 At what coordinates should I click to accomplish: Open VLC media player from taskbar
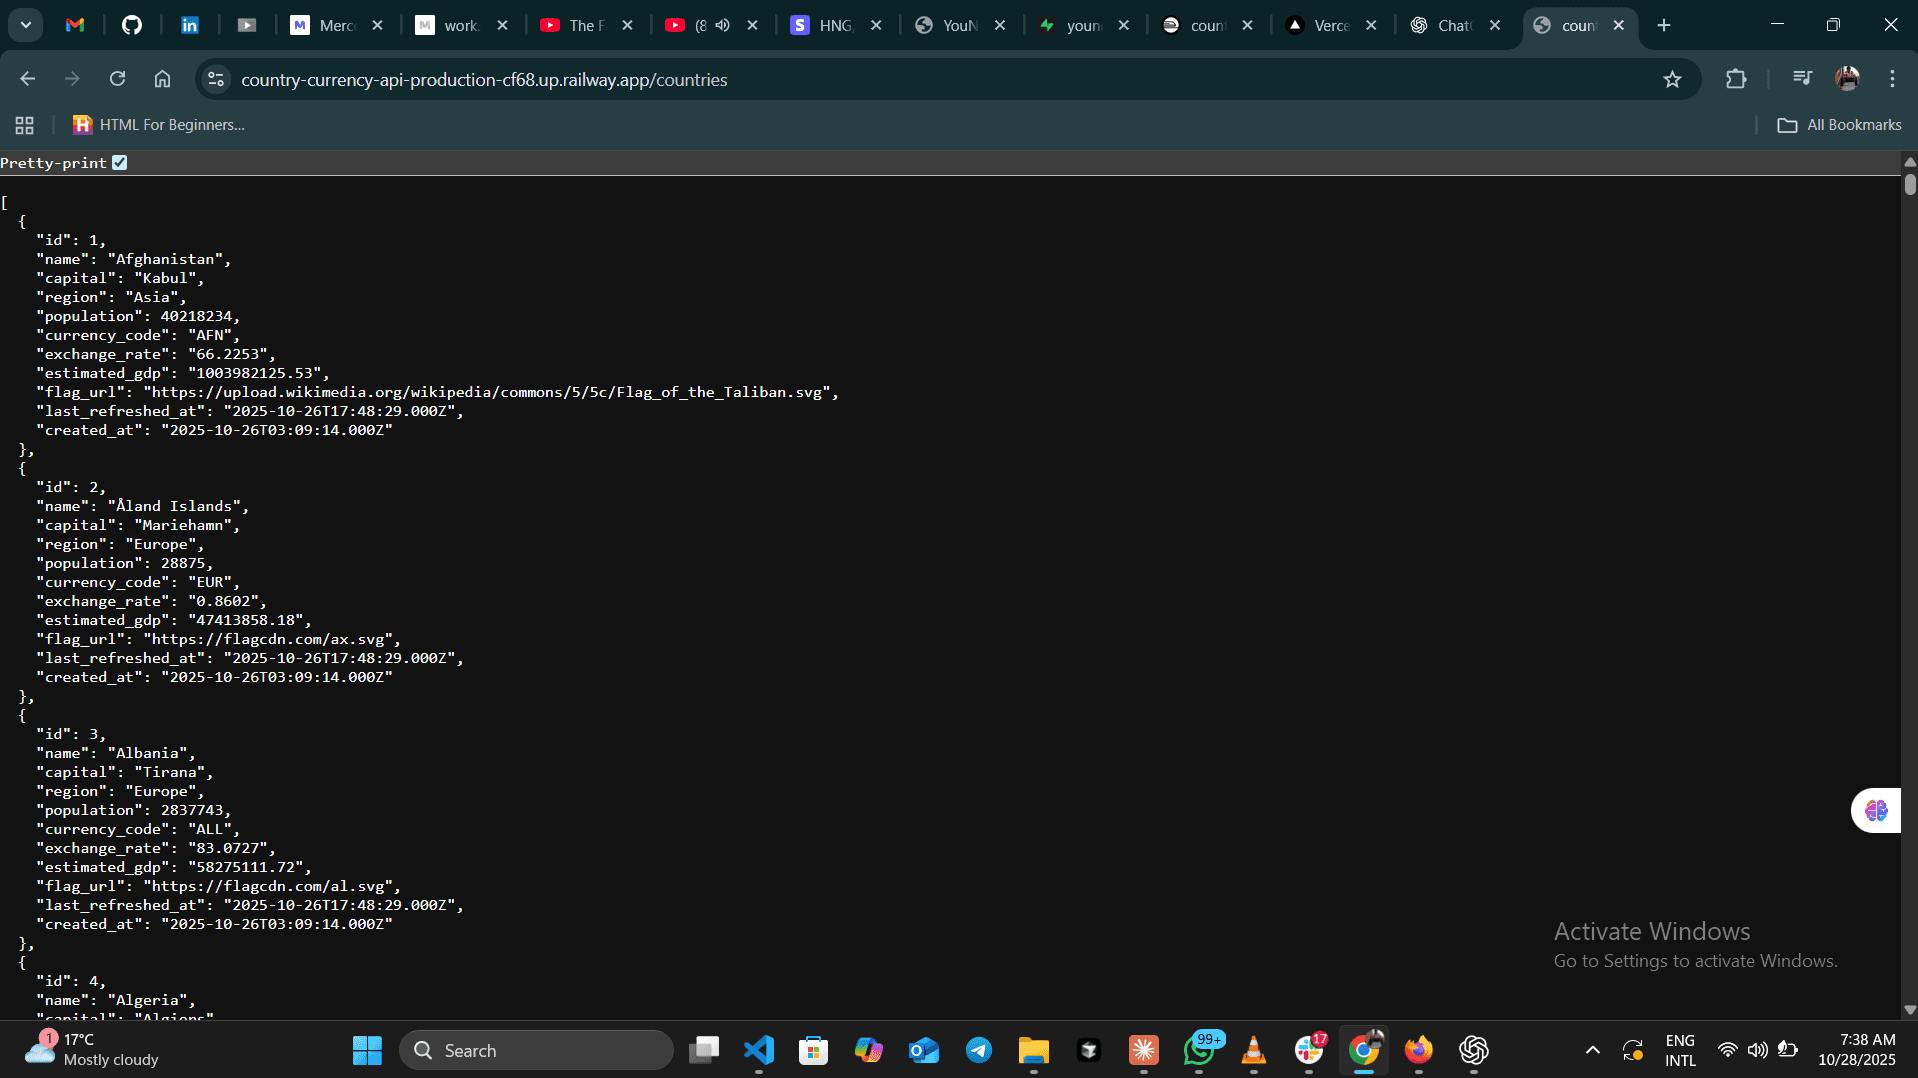(1254, 1050)
